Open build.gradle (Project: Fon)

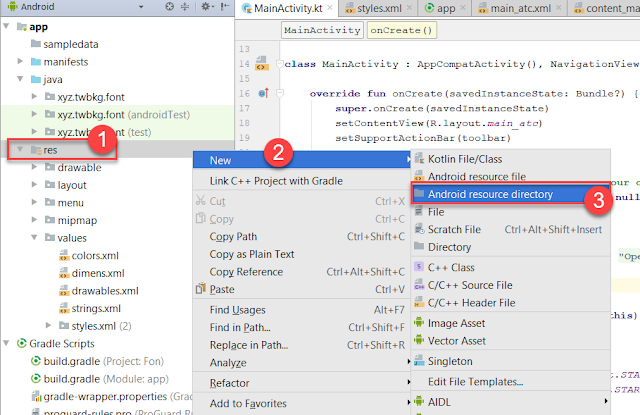(103, 361)
